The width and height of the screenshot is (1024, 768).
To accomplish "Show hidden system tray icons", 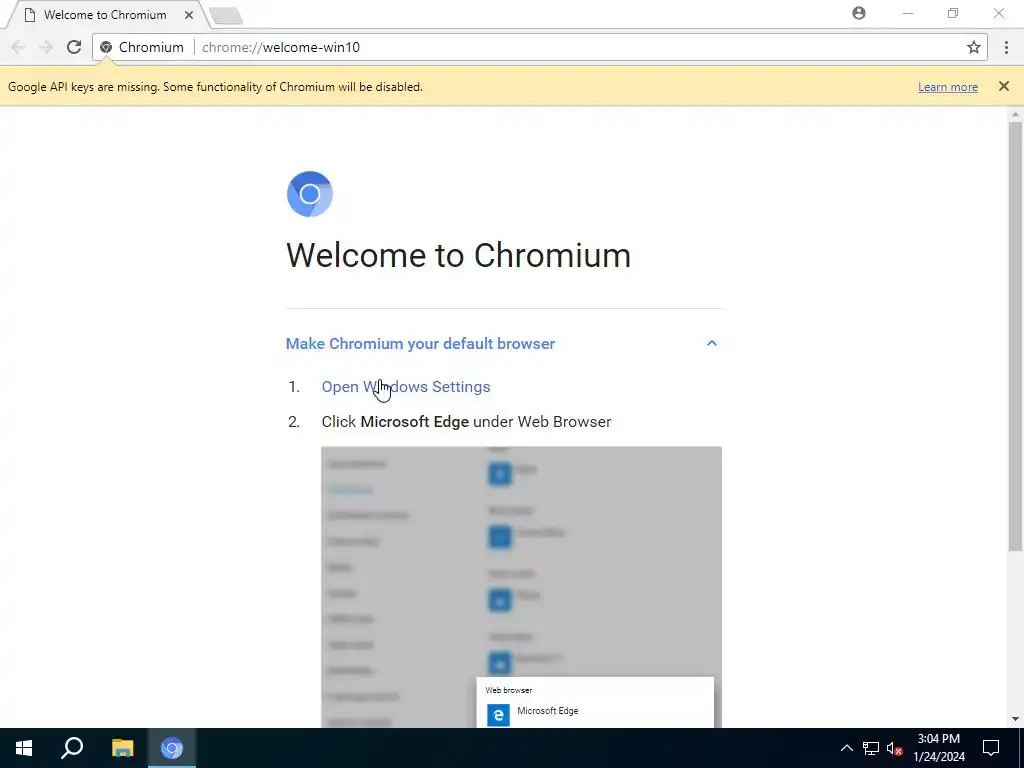I will point(846,748).
